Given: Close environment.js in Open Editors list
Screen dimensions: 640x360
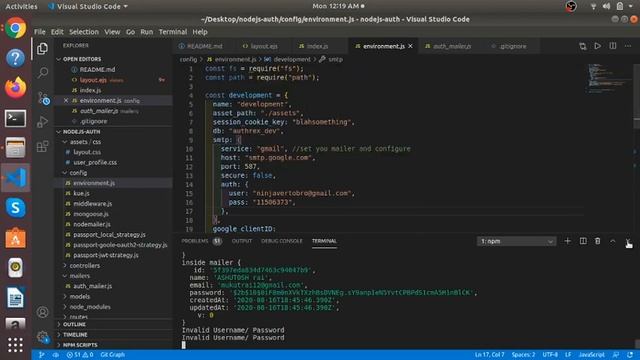Looking at the screenshot, I should [66, 100].
